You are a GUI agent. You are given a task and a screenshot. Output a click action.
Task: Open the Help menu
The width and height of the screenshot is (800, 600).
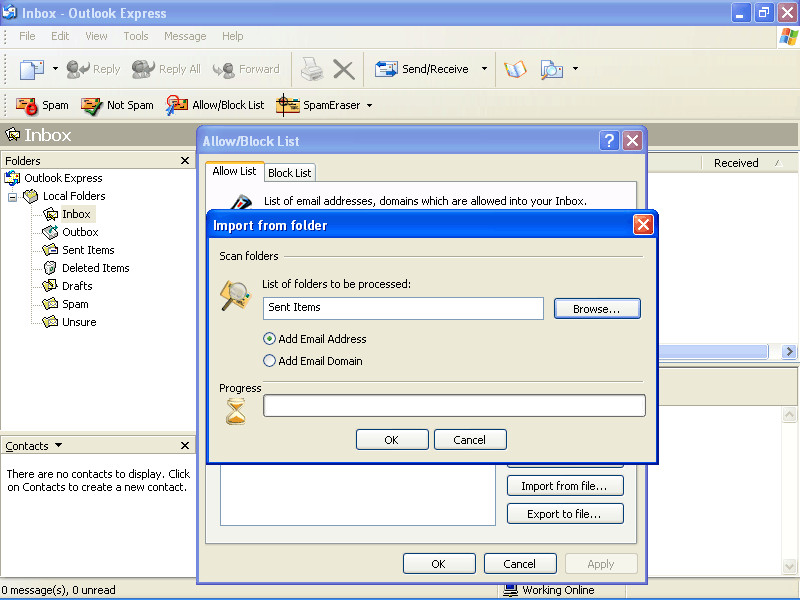pos(233,36)
